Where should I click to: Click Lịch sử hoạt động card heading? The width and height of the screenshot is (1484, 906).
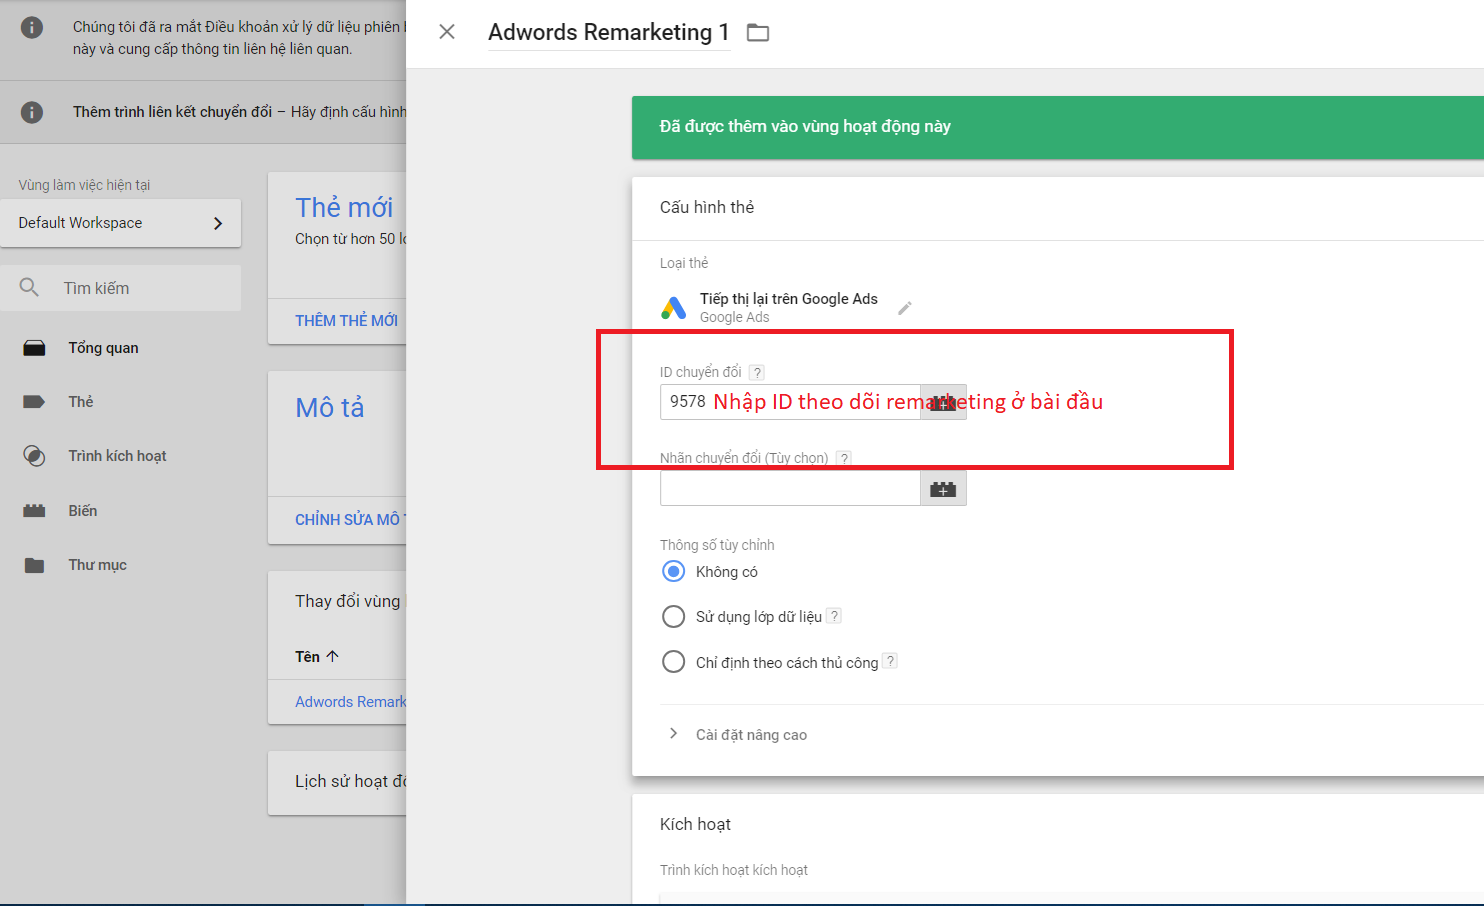(350, 781)
